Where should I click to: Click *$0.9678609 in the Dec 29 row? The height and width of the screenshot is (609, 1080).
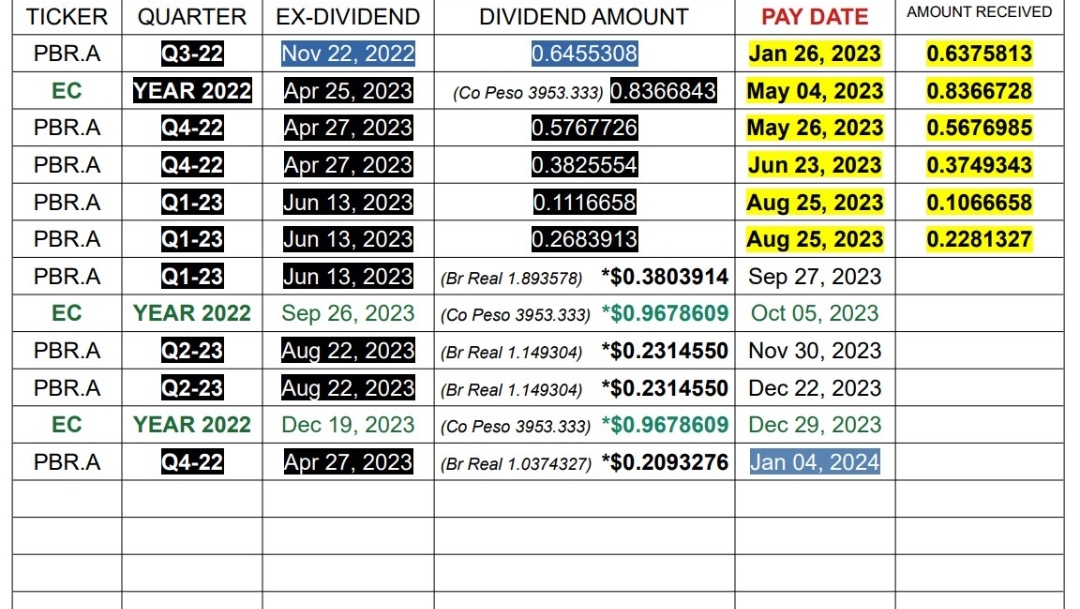pyautogui.click(x=665, y=424)
